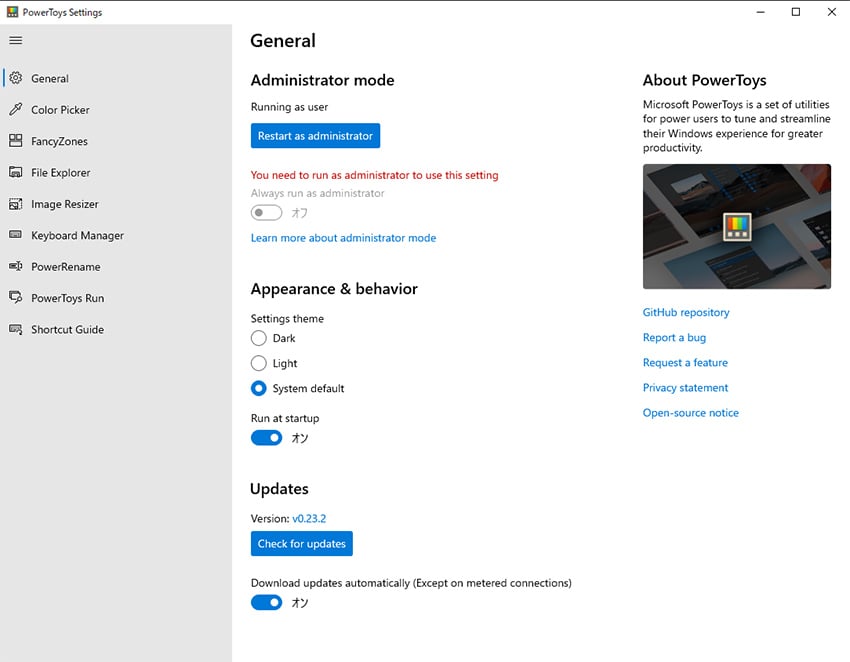Choose the Light theme radio button

click(259, 363)
